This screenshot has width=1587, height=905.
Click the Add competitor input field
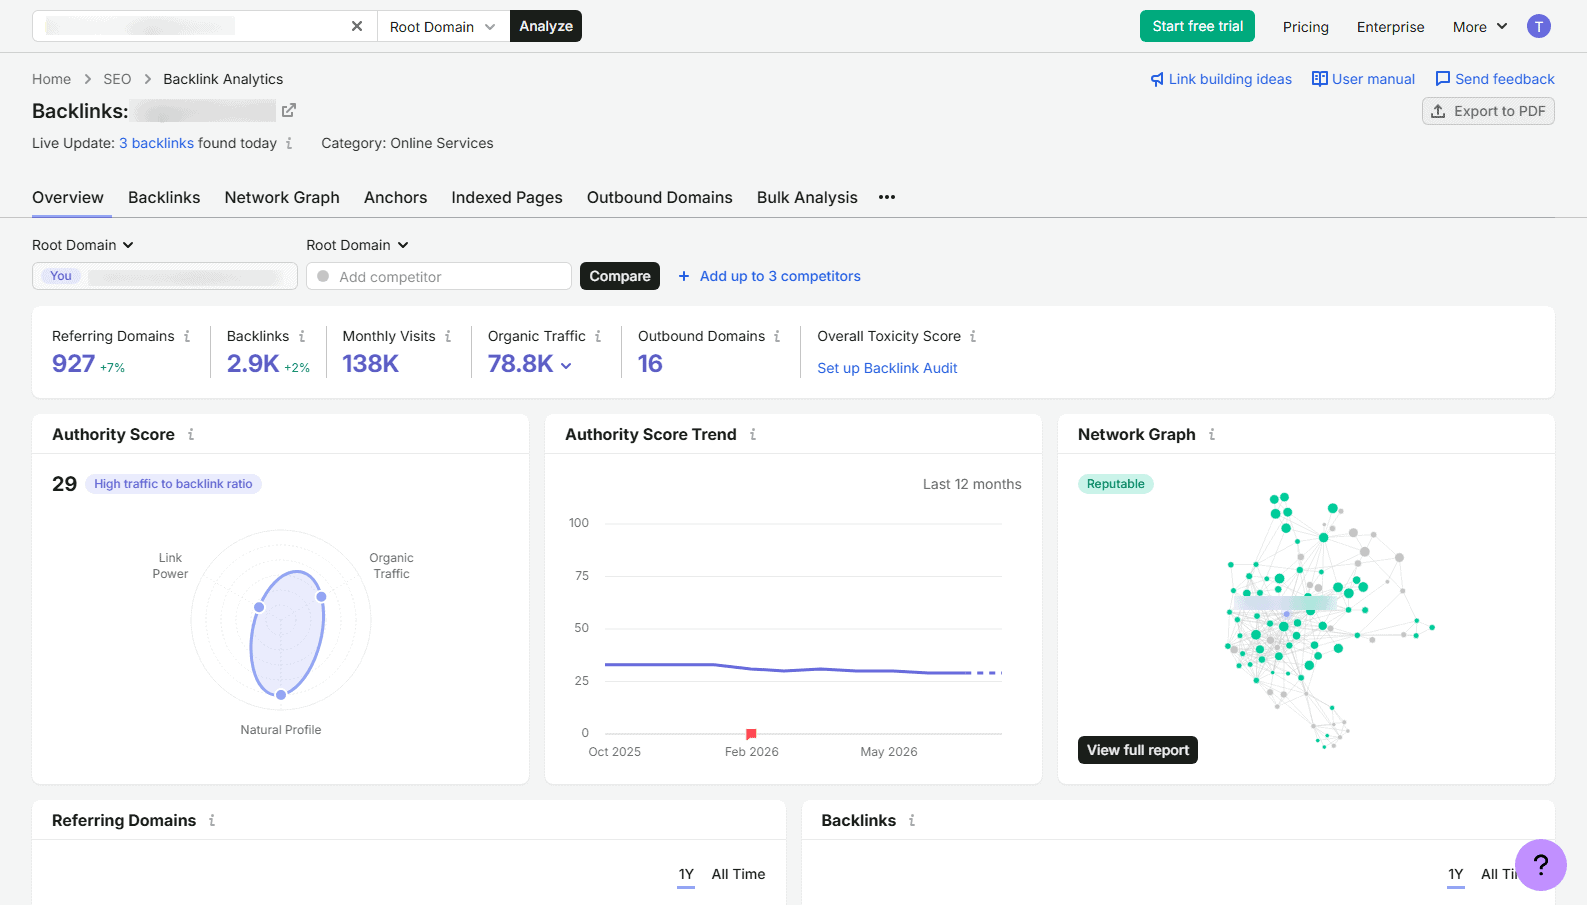click(x=439, y=276)
